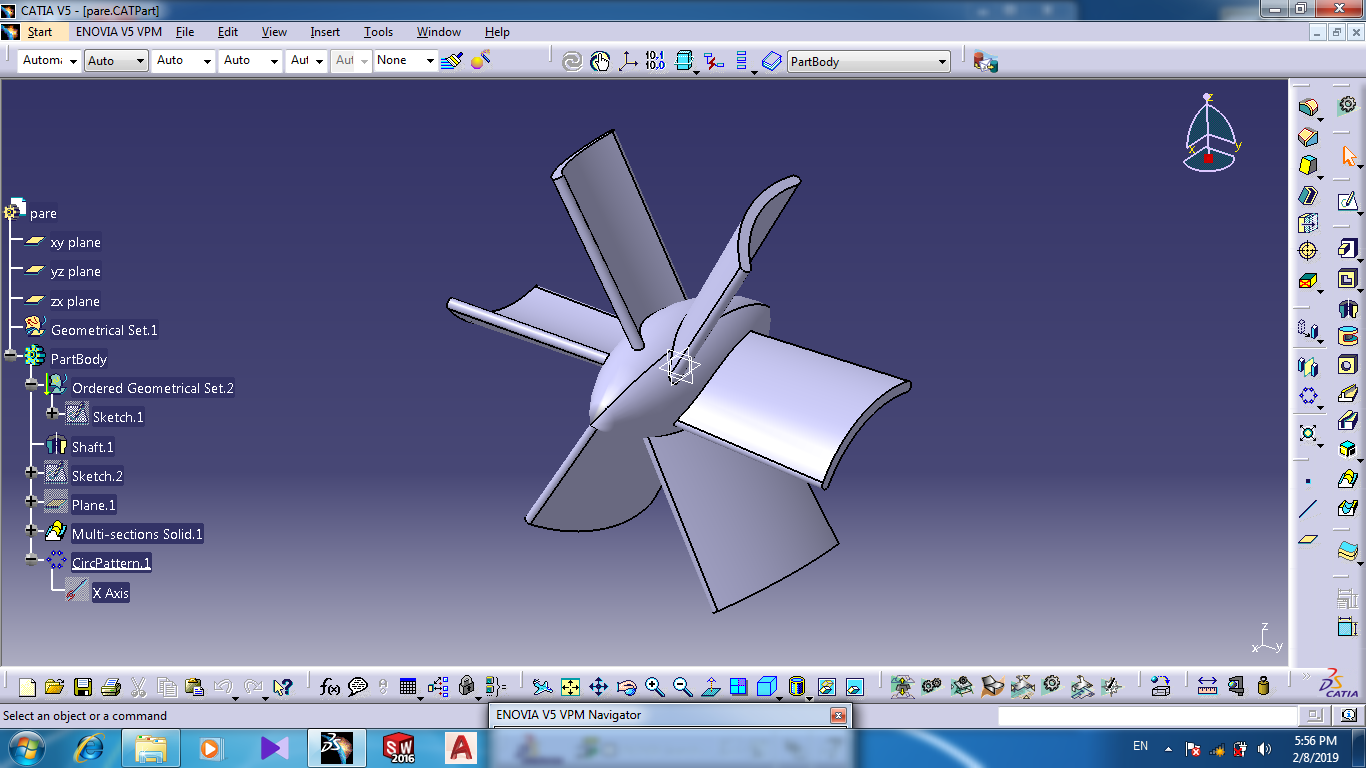1366x768 pixels.
Task: Click the Measure Between icon
Action: point(1207,687)
